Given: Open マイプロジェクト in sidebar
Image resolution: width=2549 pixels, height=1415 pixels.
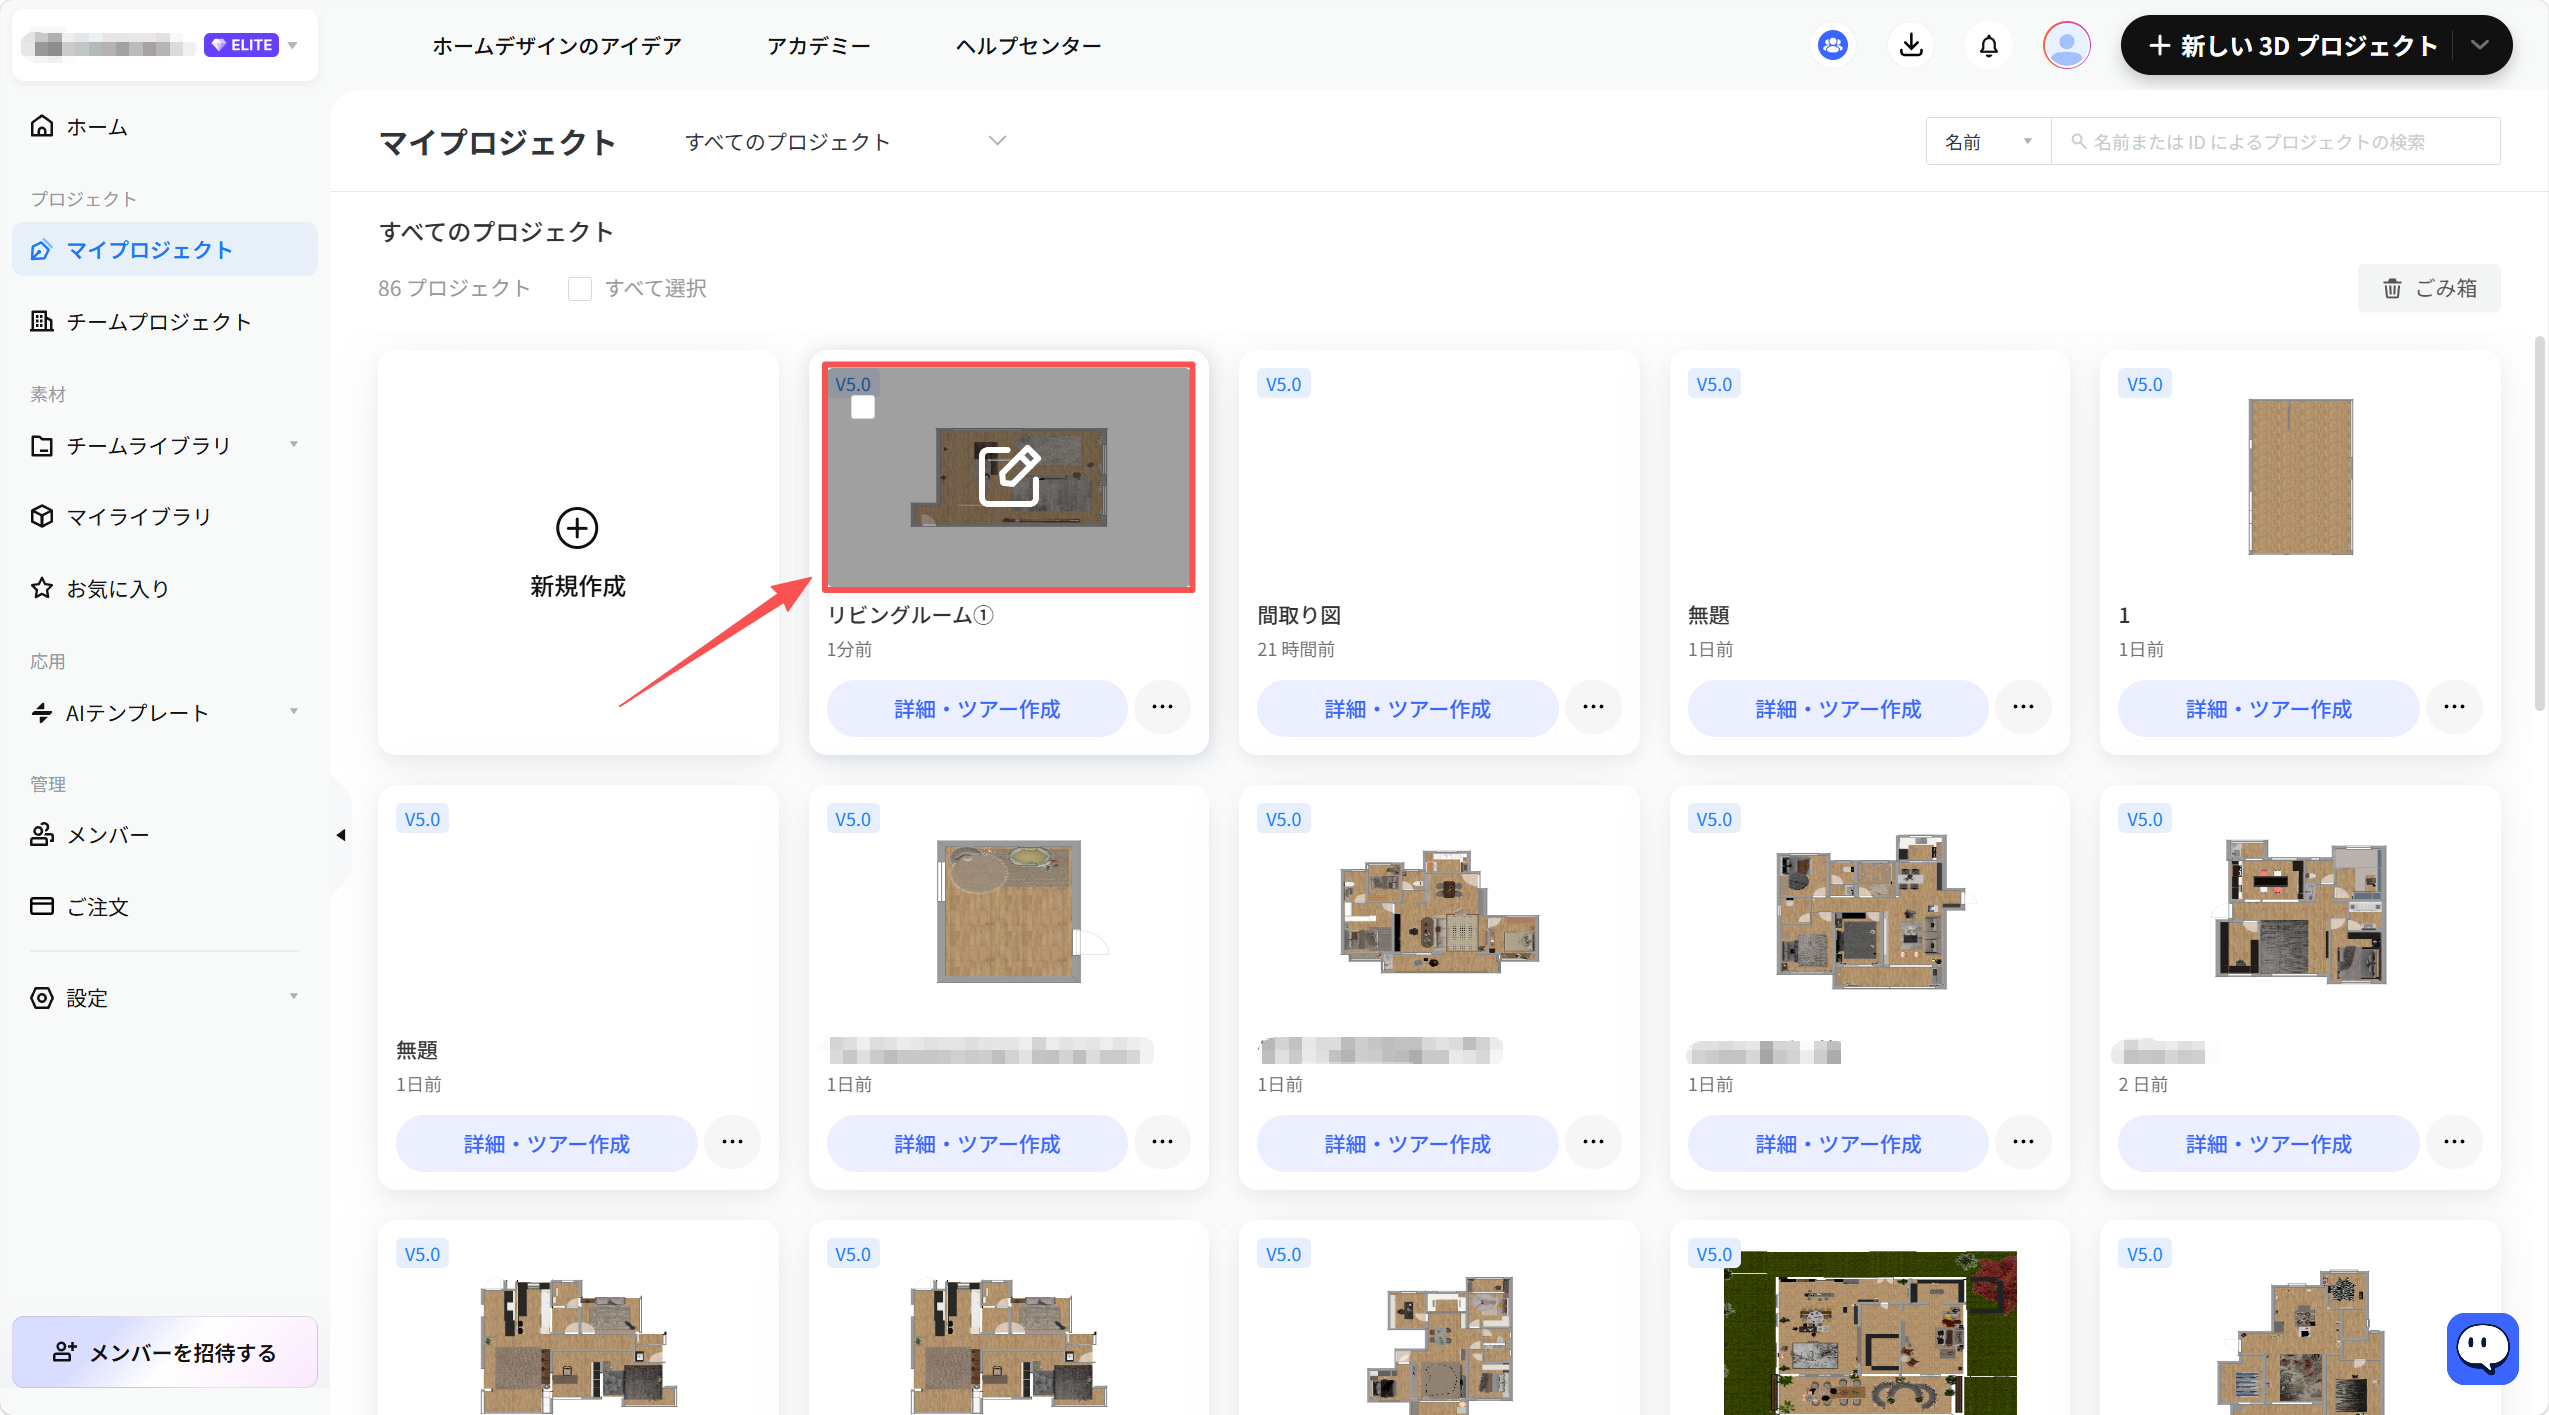Looking at the screenshot, I should click(x=165, y=249).
